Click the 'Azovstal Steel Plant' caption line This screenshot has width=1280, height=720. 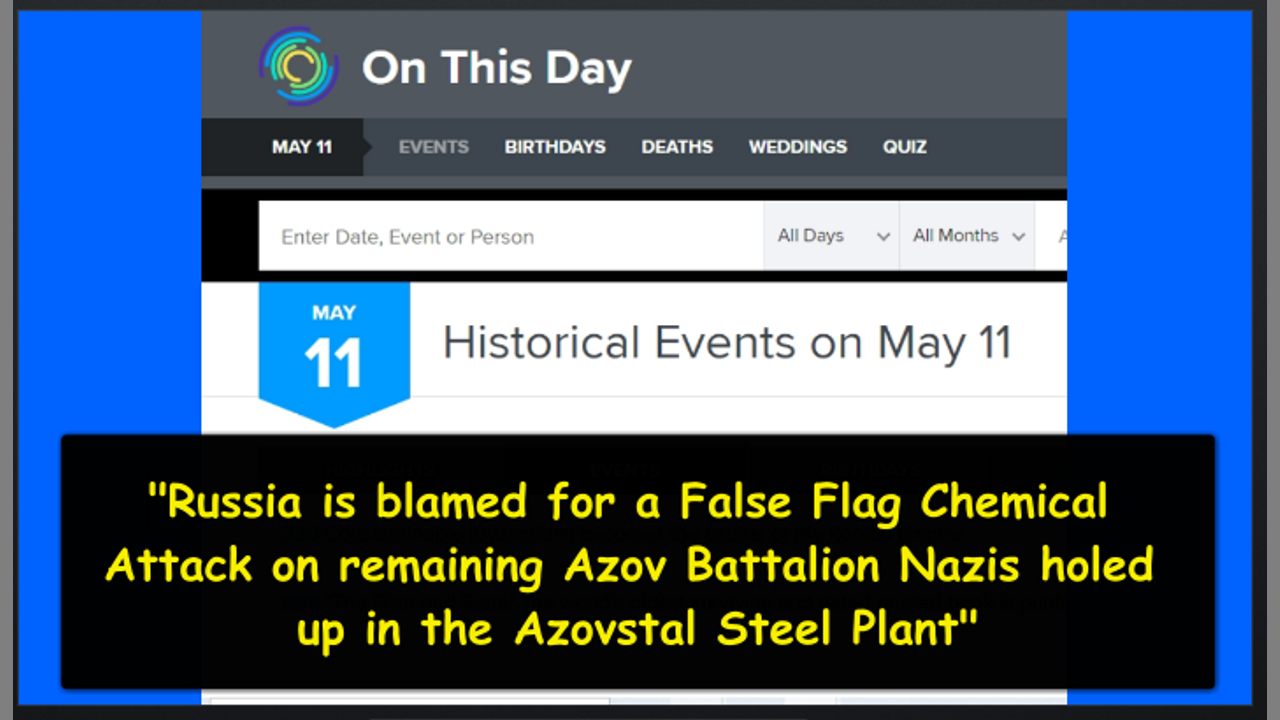point(636,629)
